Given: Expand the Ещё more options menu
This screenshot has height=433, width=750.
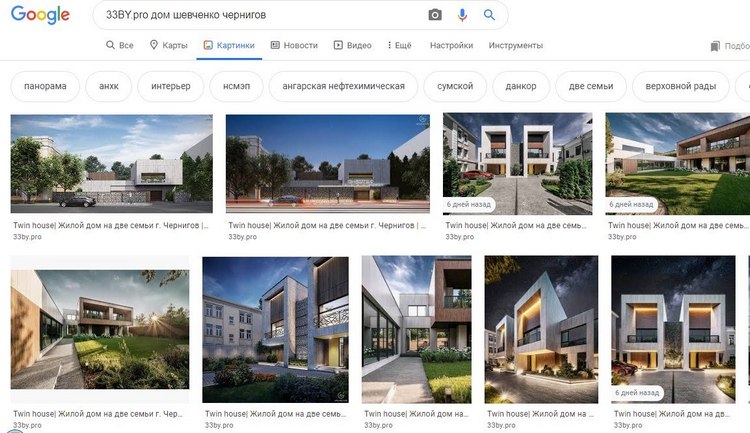Looking at the screenshot, I should 399,45.
